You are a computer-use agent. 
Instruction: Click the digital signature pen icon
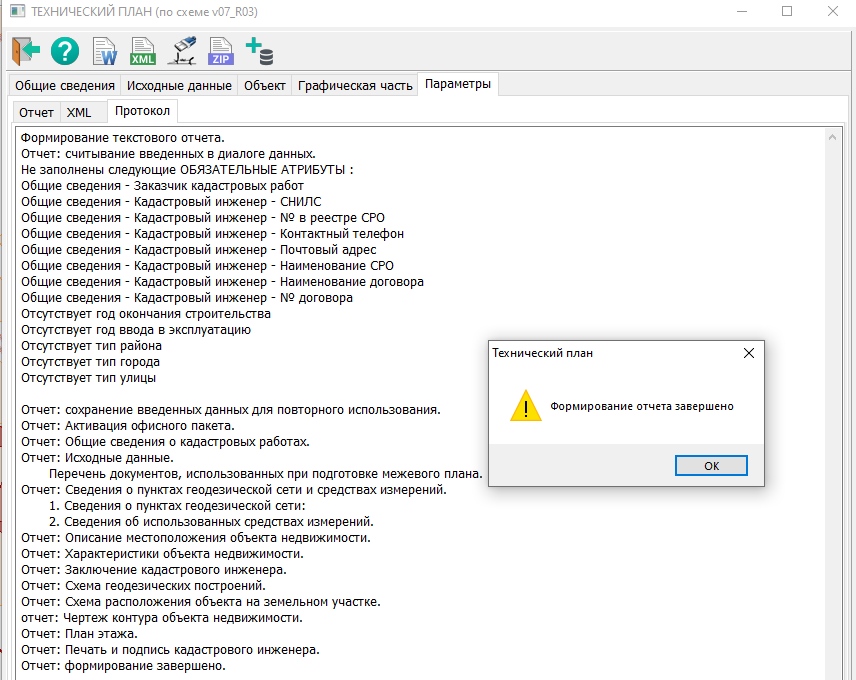point(182,50)
